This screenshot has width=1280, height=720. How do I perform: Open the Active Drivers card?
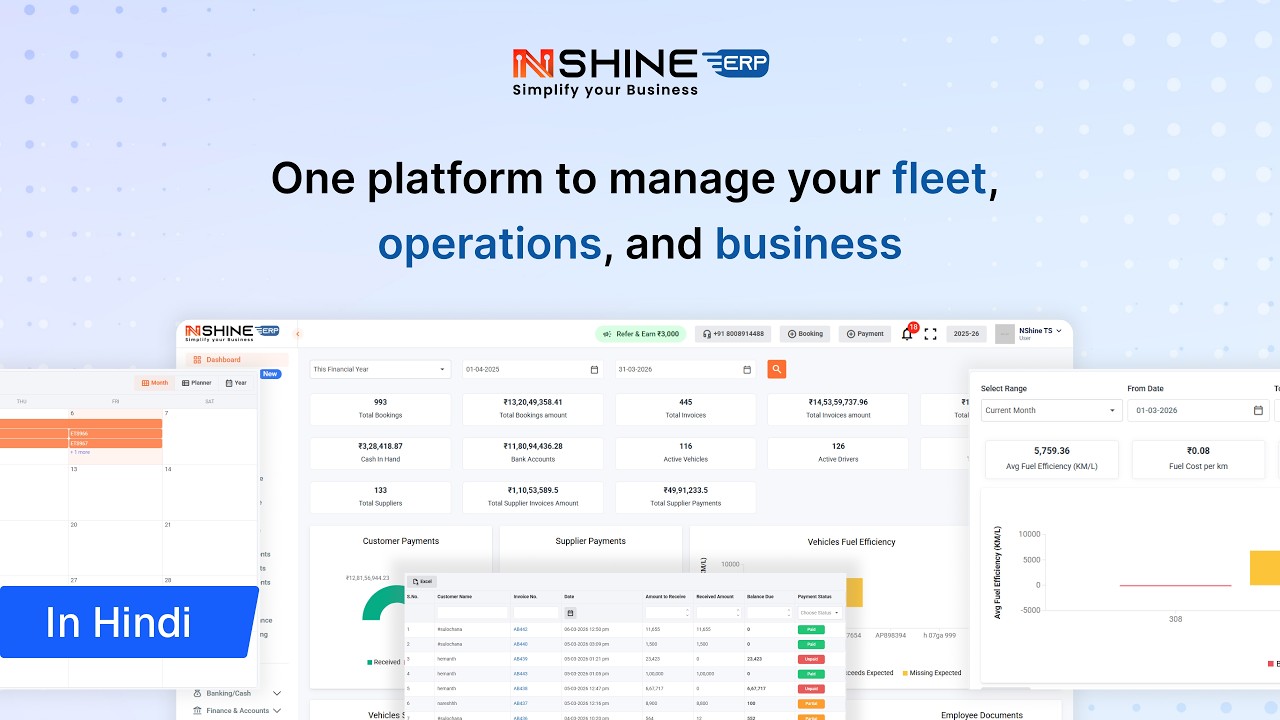pos(838,453)
